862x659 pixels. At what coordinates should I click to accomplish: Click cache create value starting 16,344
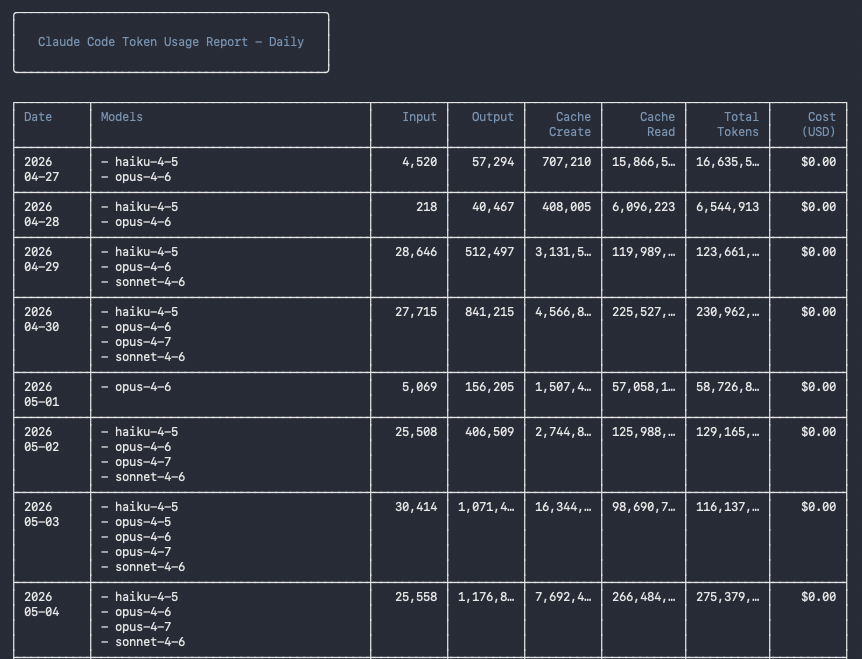click(563, 507)
